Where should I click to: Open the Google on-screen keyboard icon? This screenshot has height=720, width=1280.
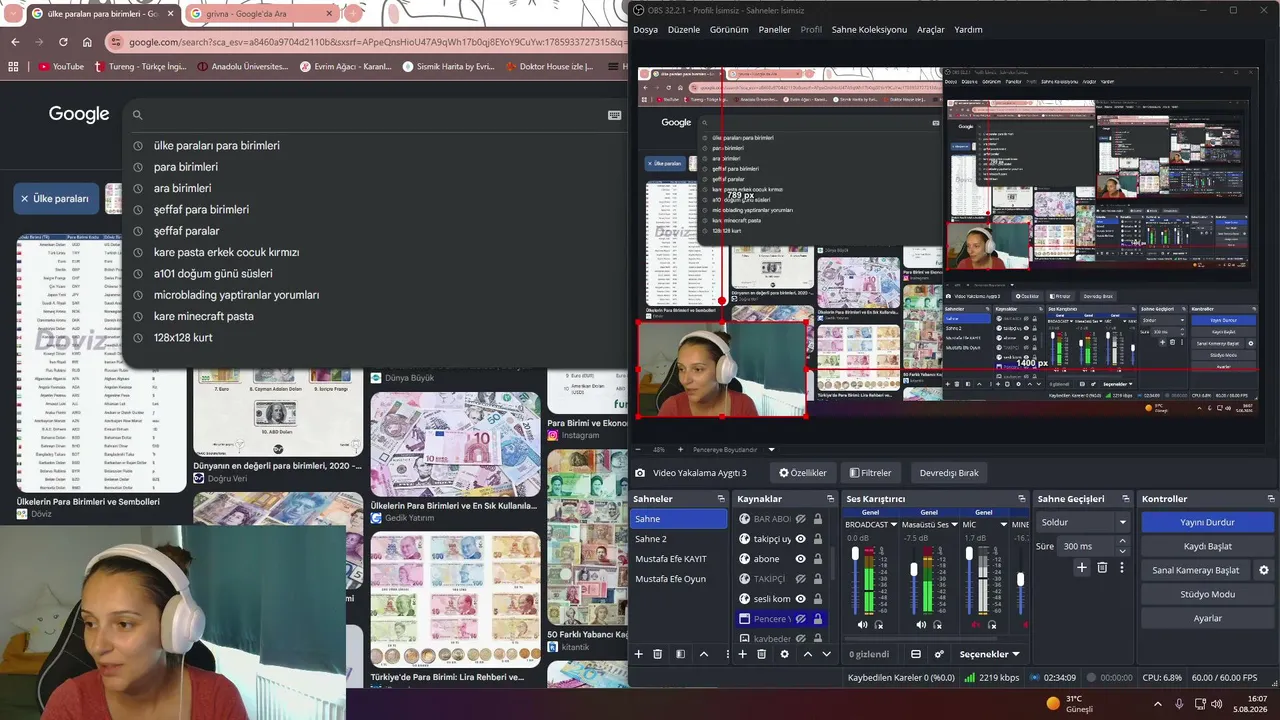point(615,115)
